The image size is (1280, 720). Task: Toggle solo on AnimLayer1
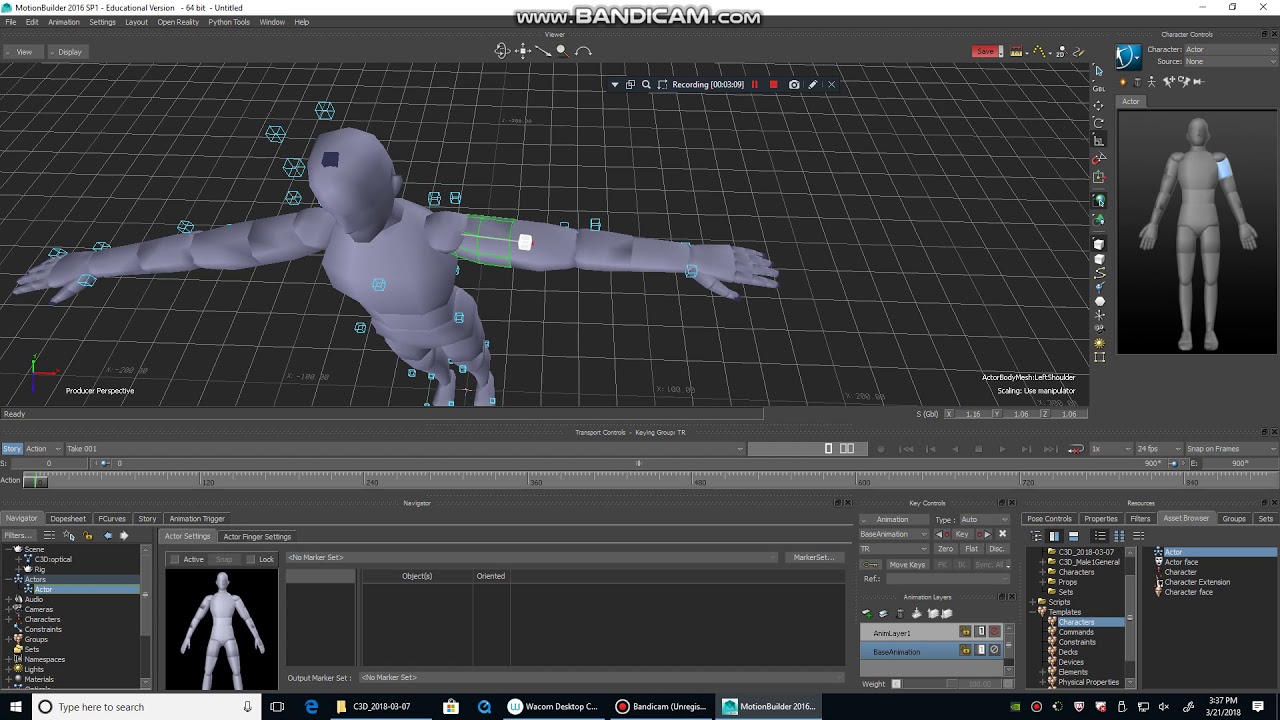(x=981, y=632)
